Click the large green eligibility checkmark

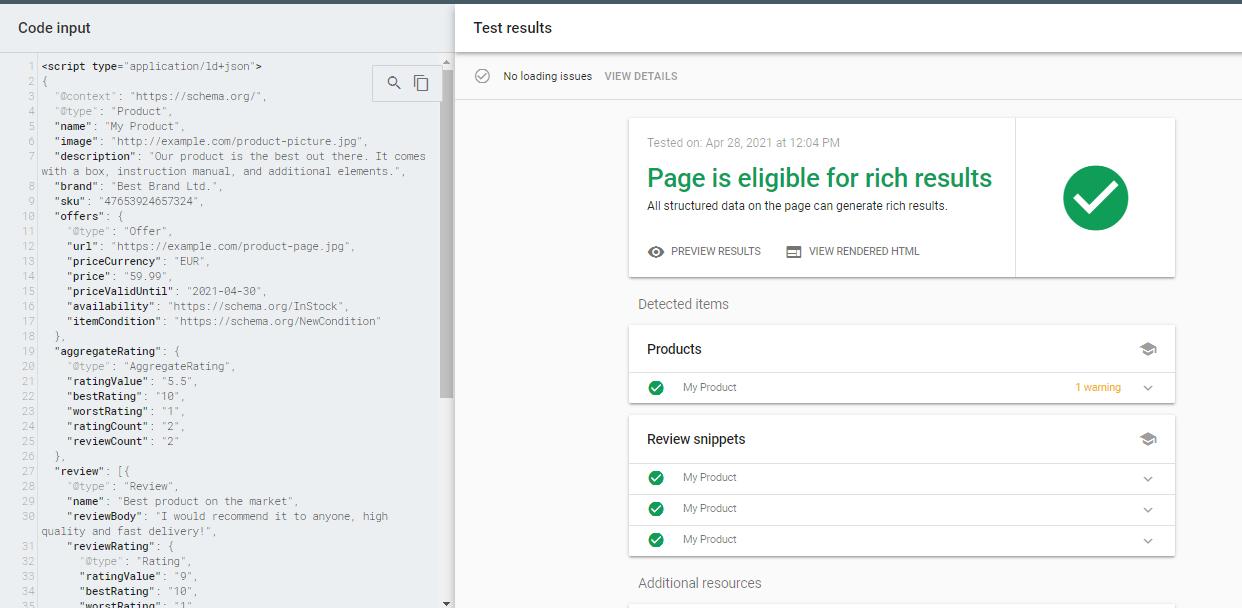1095,197
